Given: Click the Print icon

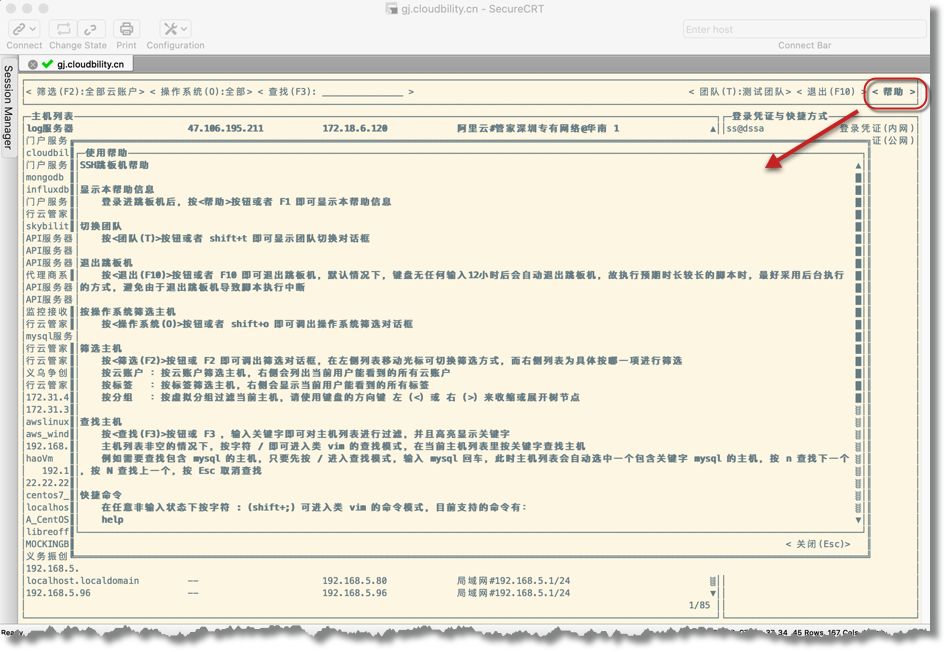Looking at the screenshot, I should pyautogui.click(x=126, y=29).
